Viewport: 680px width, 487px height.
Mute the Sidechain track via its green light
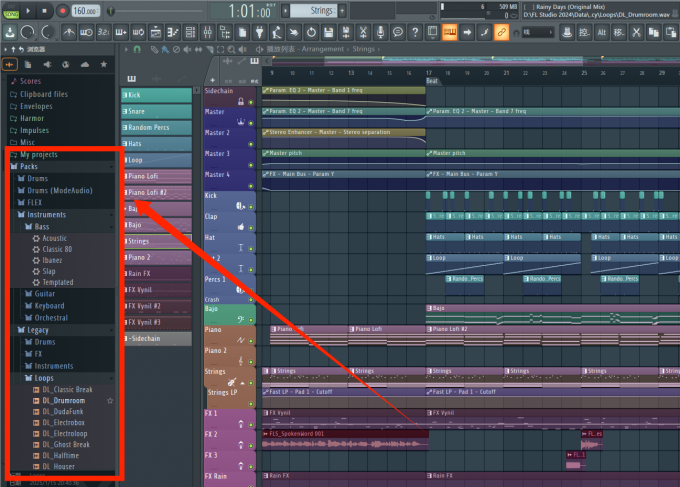tap(251, 102)
